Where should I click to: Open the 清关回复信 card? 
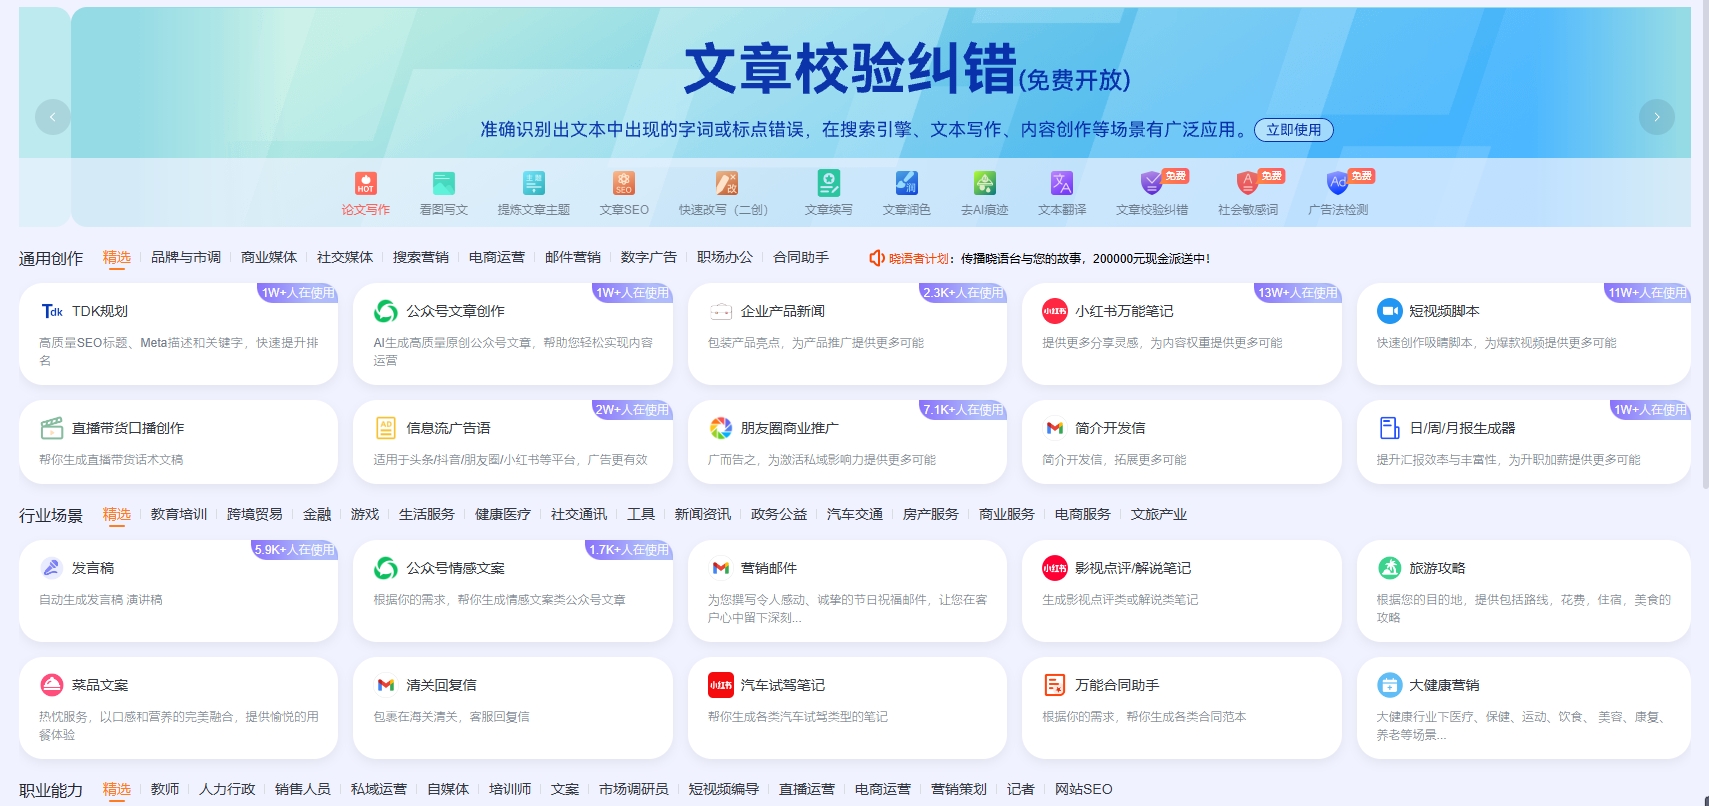tap(513, 708)
